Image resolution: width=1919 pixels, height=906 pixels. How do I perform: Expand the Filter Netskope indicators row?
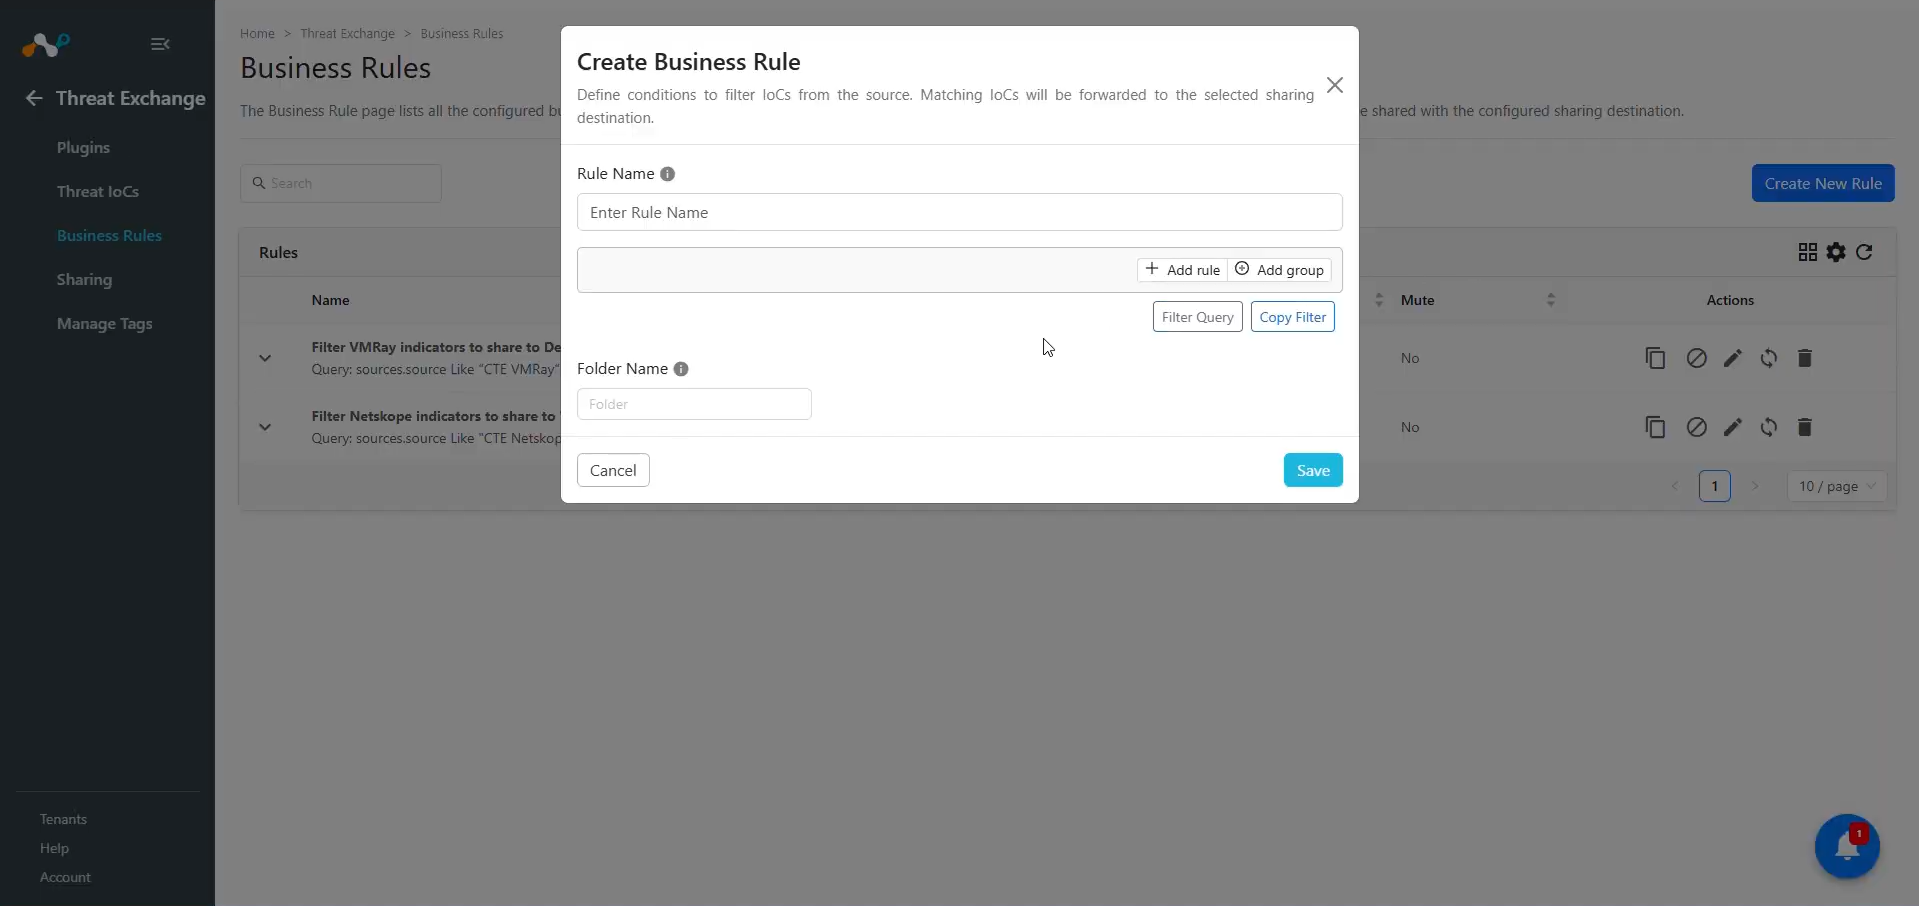(265, 427)
